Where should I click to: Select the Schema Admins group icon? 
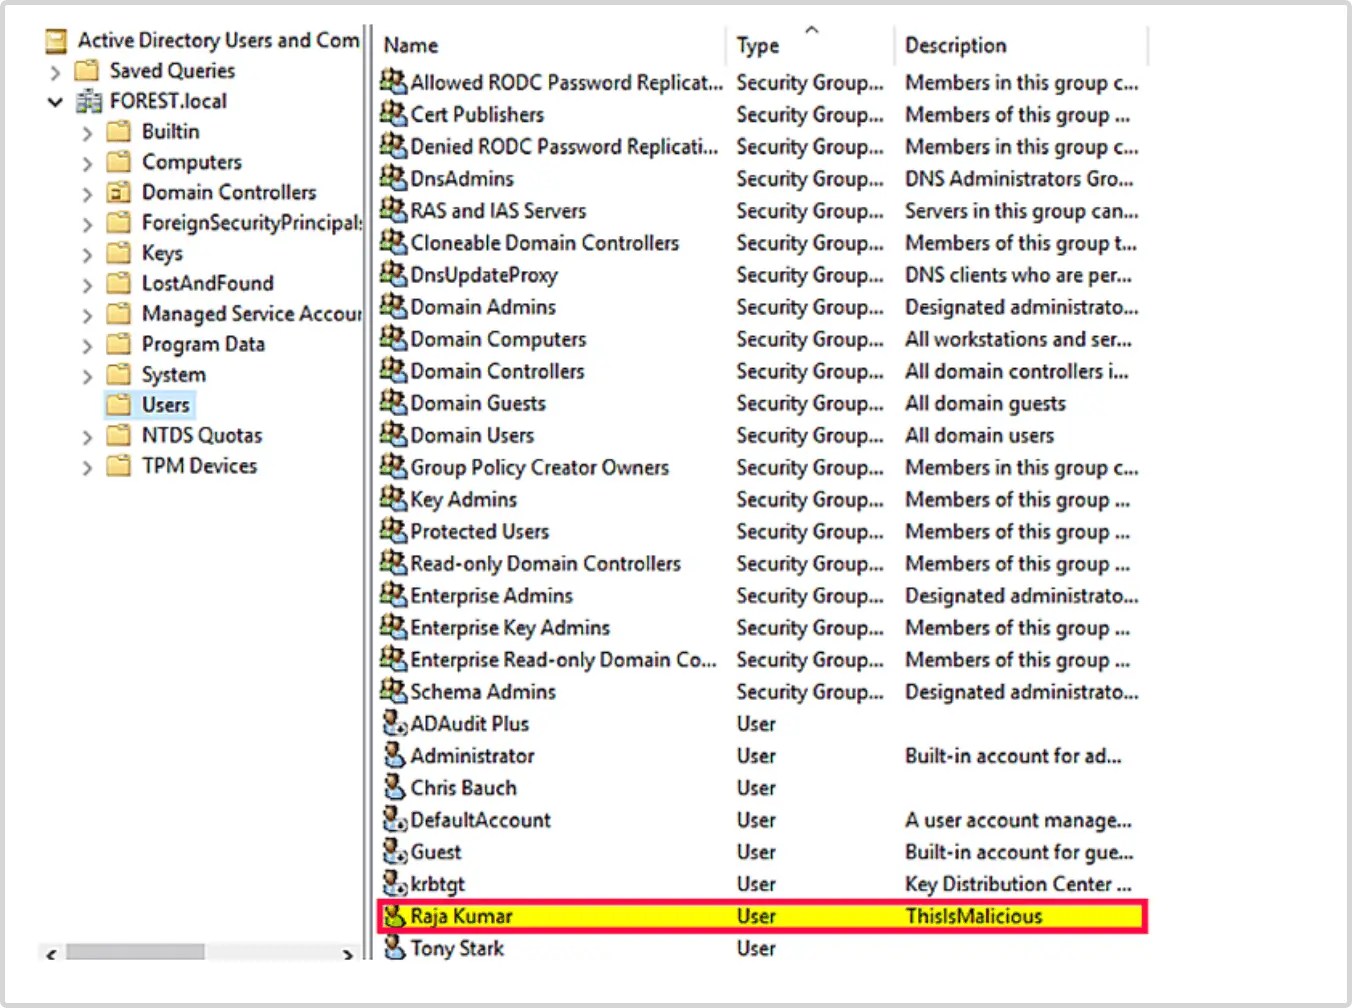(x=393, y=689)
